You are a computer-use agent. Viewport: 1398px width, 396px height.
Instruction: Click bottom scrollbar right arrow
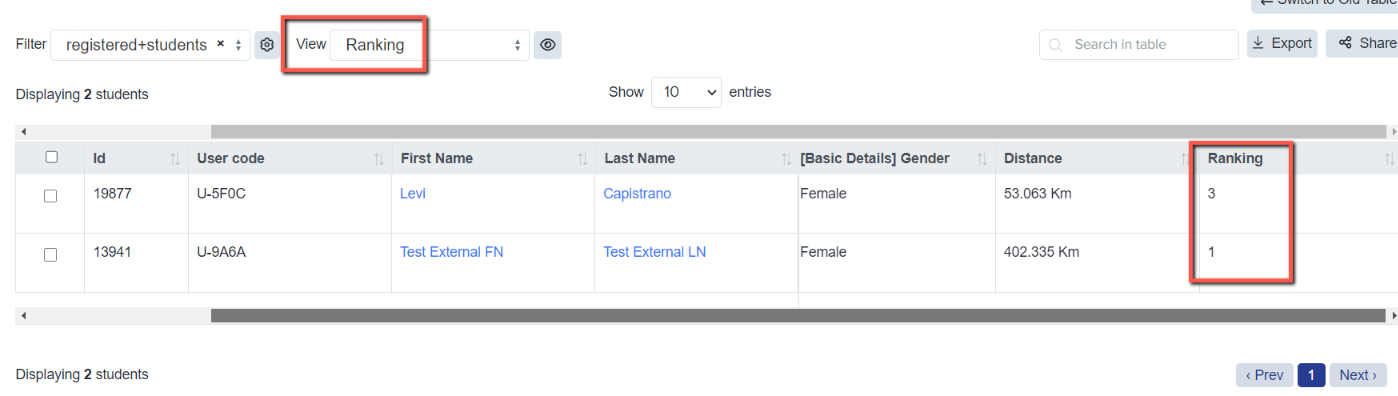click(x=1393, y=316)
